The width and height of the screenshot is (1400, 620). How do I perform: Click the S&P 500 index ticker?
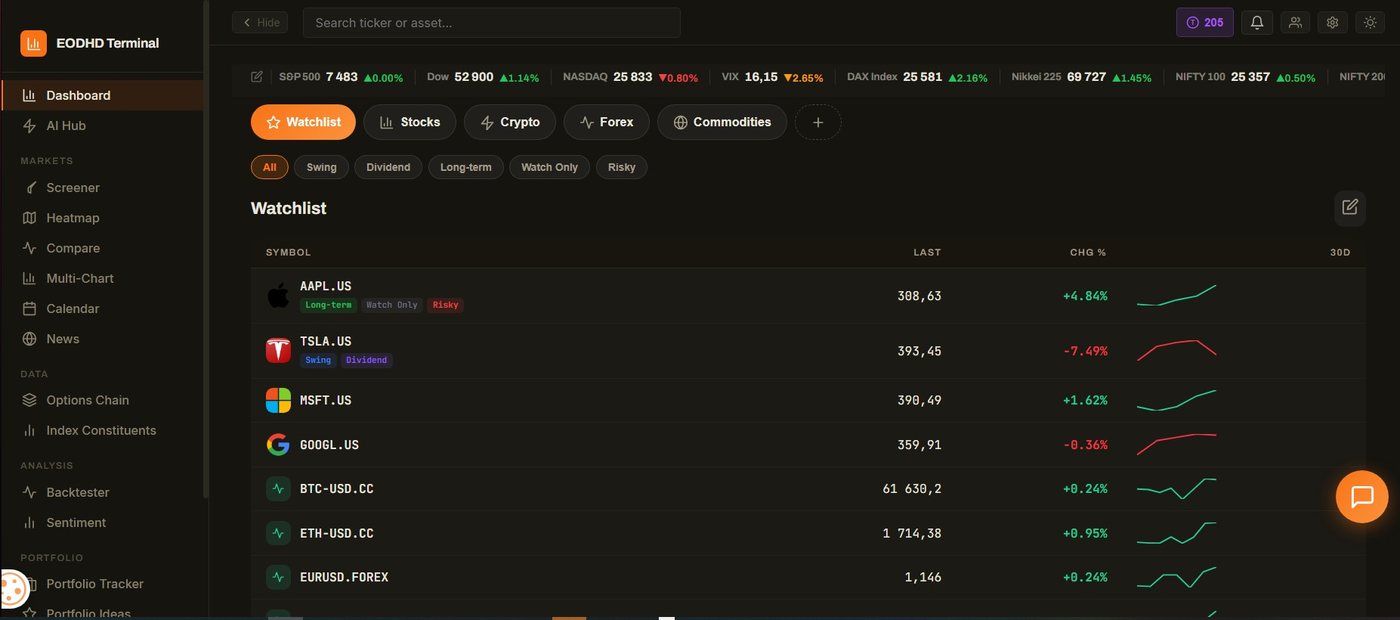tap(341, 77)
